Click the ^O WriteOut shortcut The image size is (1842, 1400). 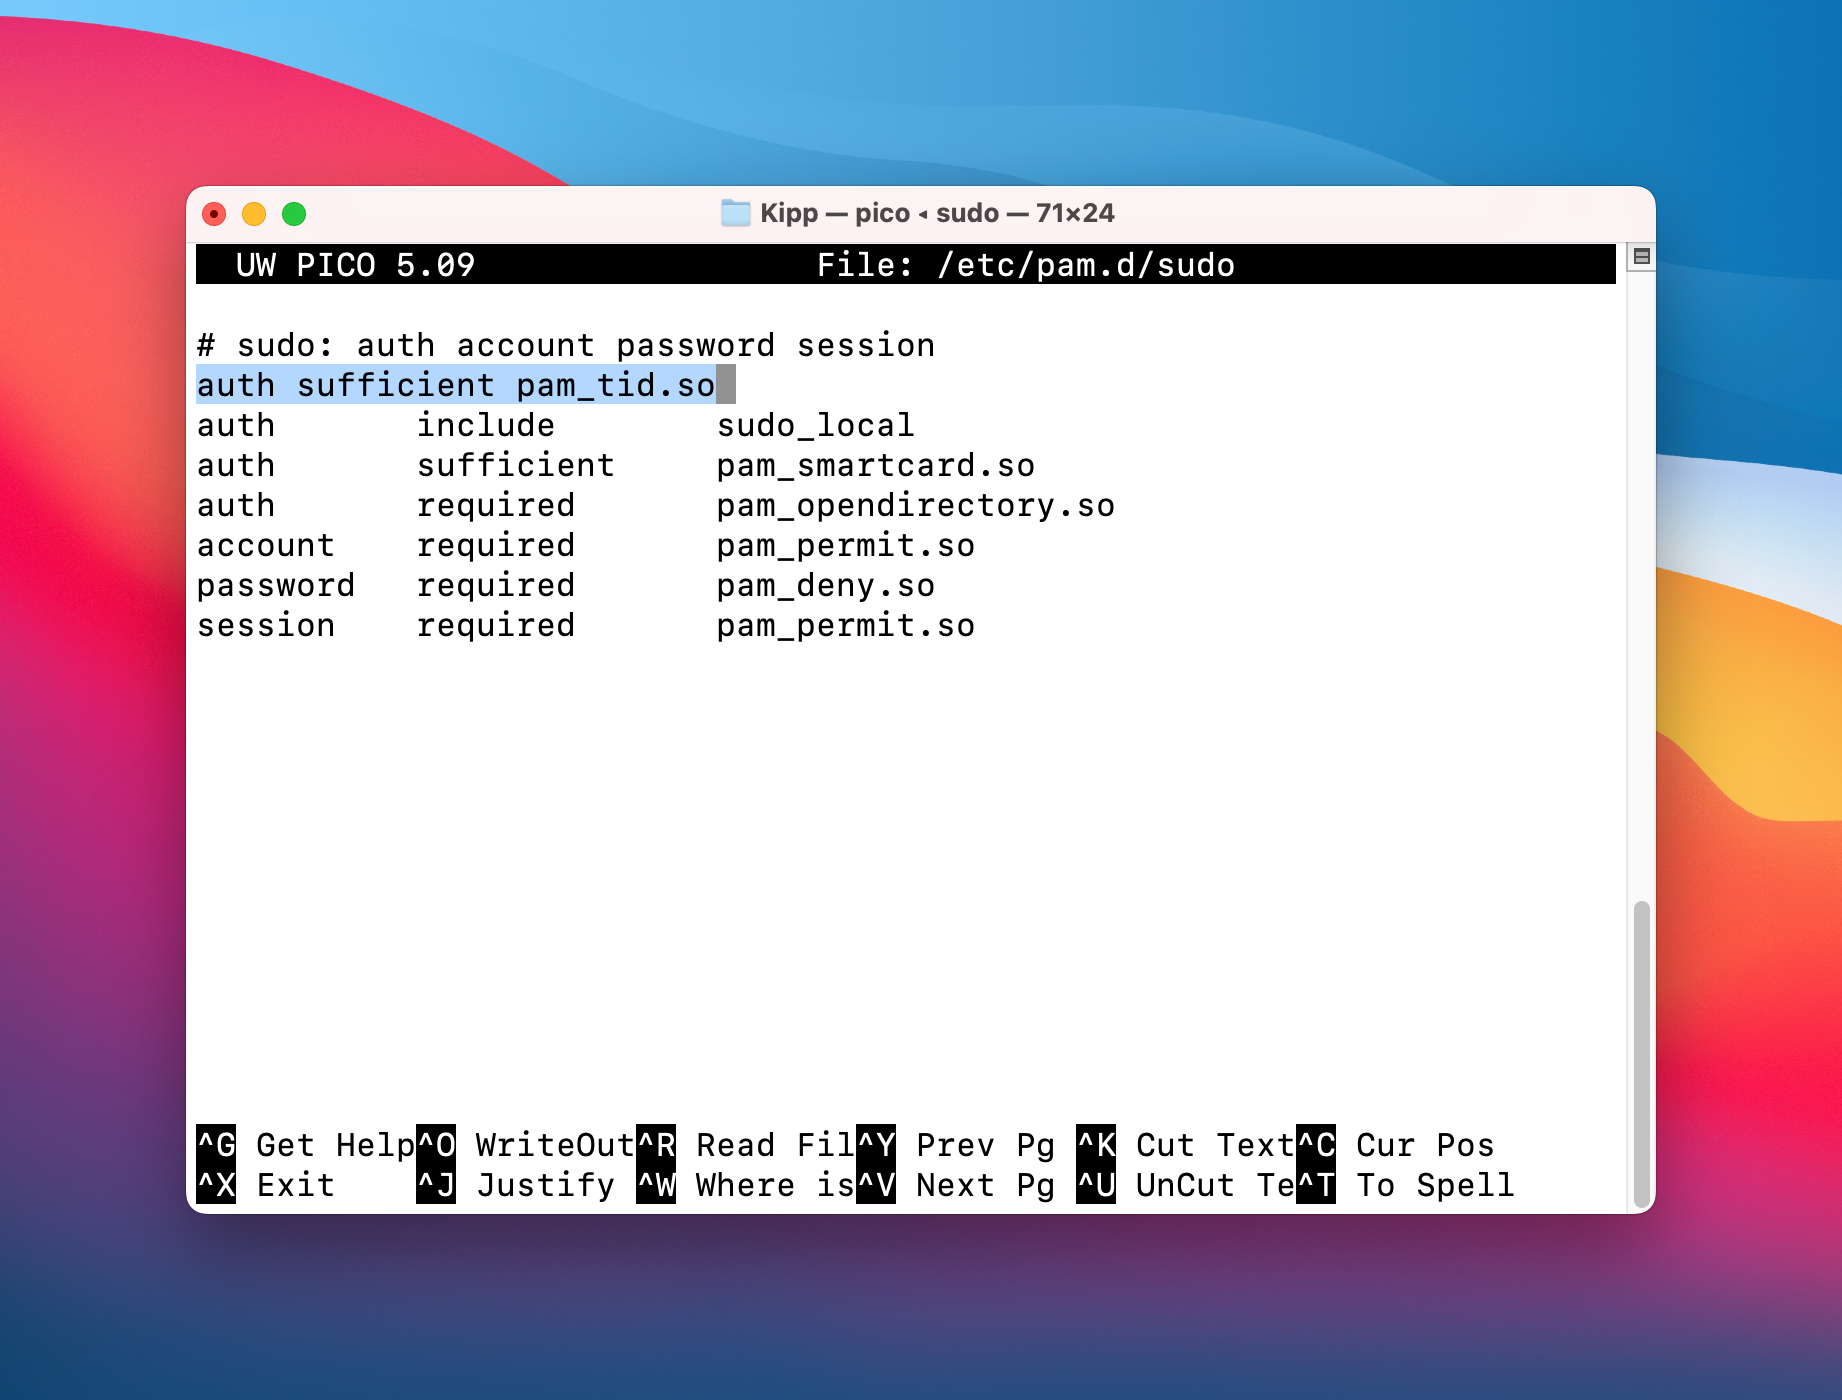526,1145
